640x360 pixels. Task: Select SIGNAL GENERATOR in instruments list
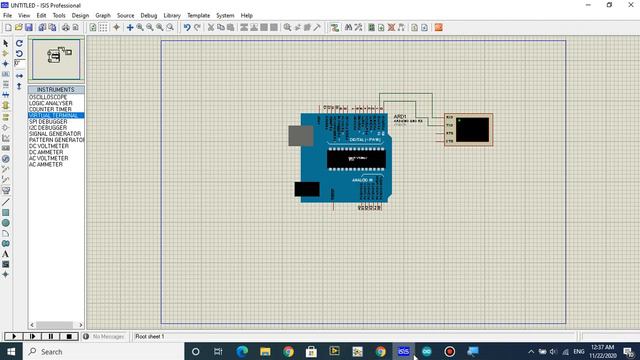point(56,134)
